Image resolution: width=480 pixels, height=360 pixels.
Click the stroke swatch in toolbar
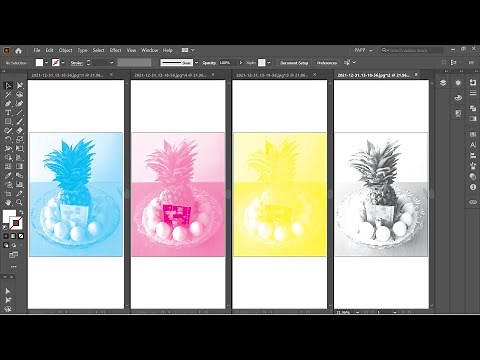point(15,223)
